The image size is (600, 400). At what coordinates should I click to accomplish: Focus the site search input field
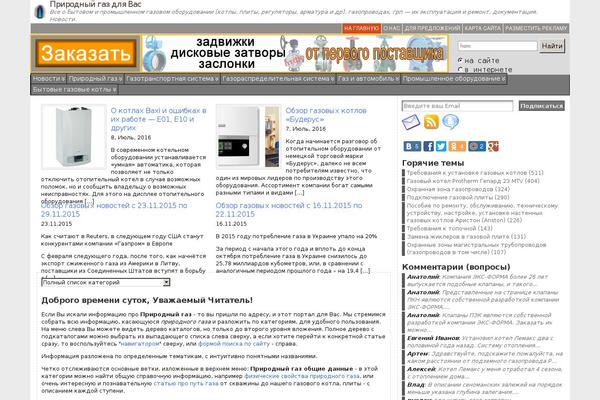click(x=497, y=46)
